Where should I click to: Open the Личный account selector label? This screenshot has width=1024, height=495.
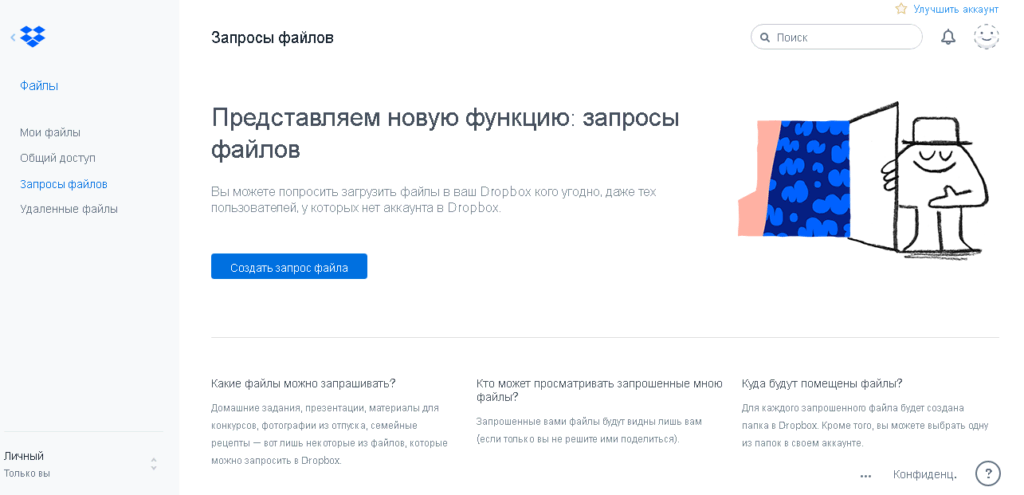coord(24,456)
